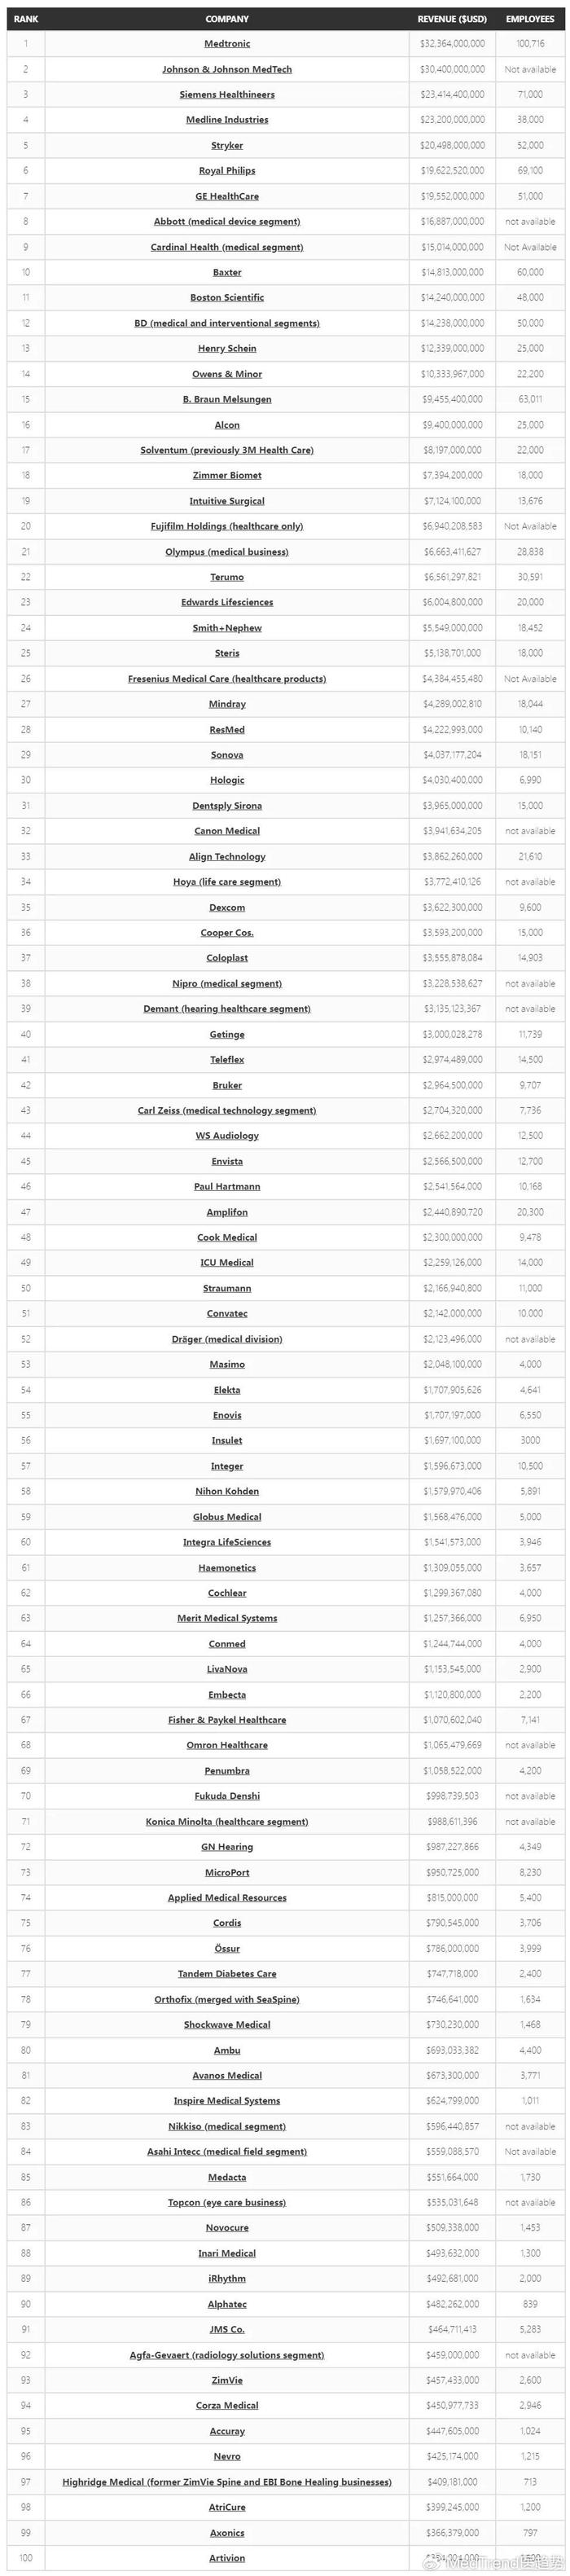This screenshot has height=2576, width=570.
Task: Select the Royal Philips link
Action: (227, 171)
